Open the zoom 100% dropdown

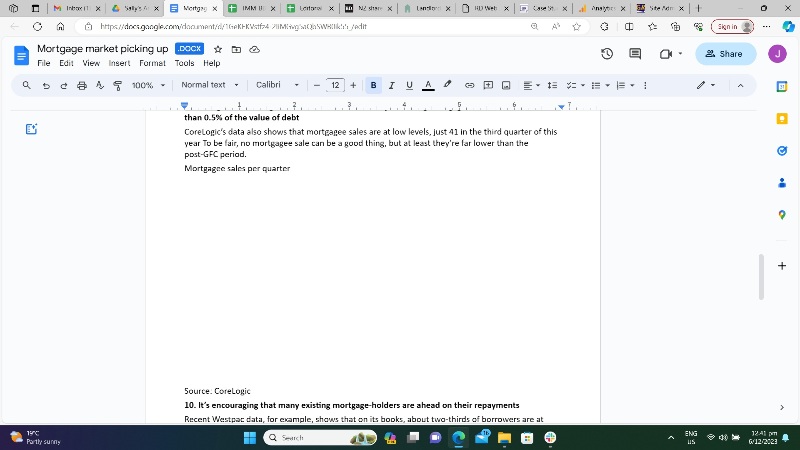(148, 85)
